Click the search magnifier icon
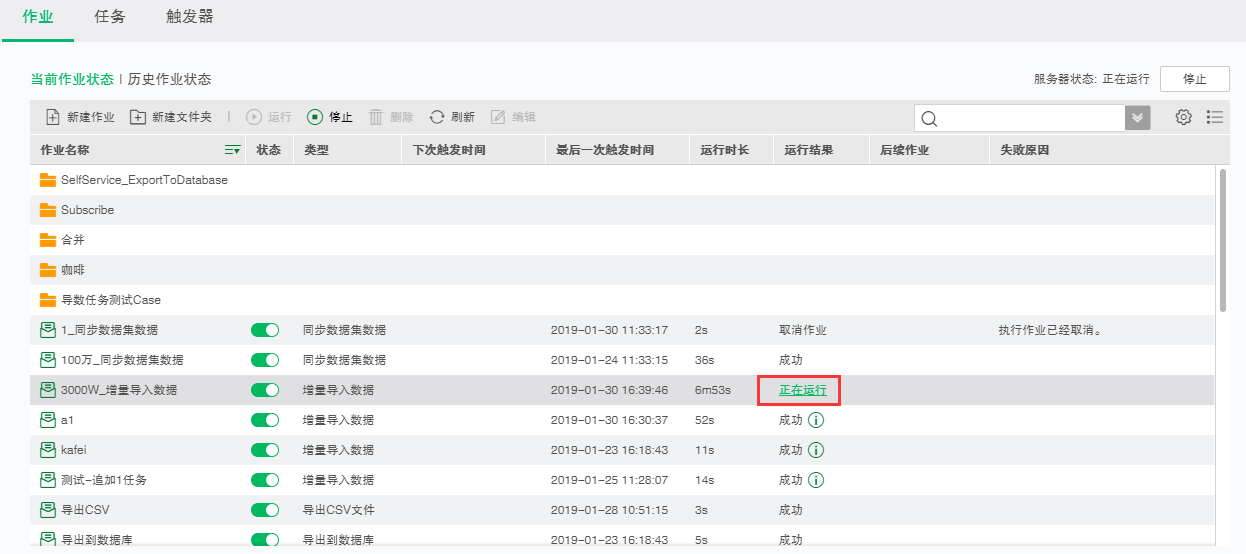The height and width of the screenshot is (554, 1246). point(929,119)
